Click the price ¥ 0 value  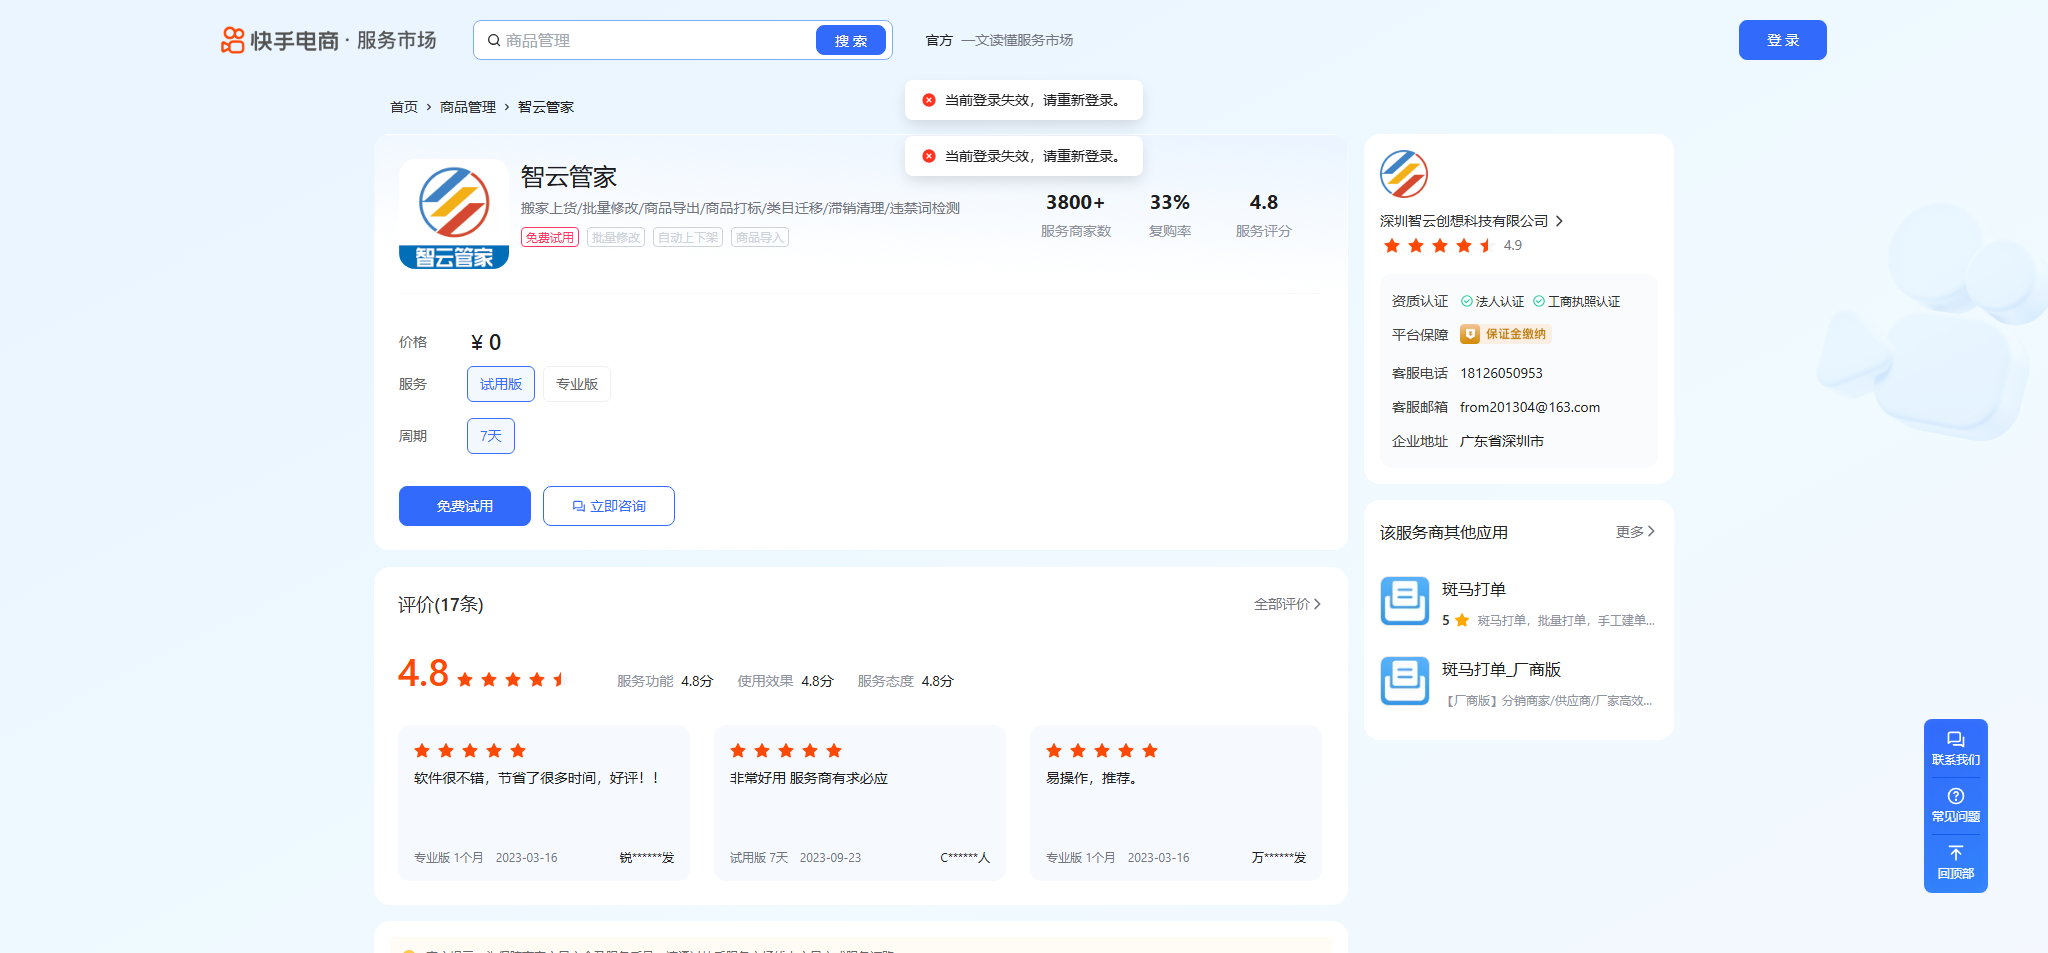pyautogui.click(x=486, y=342)
